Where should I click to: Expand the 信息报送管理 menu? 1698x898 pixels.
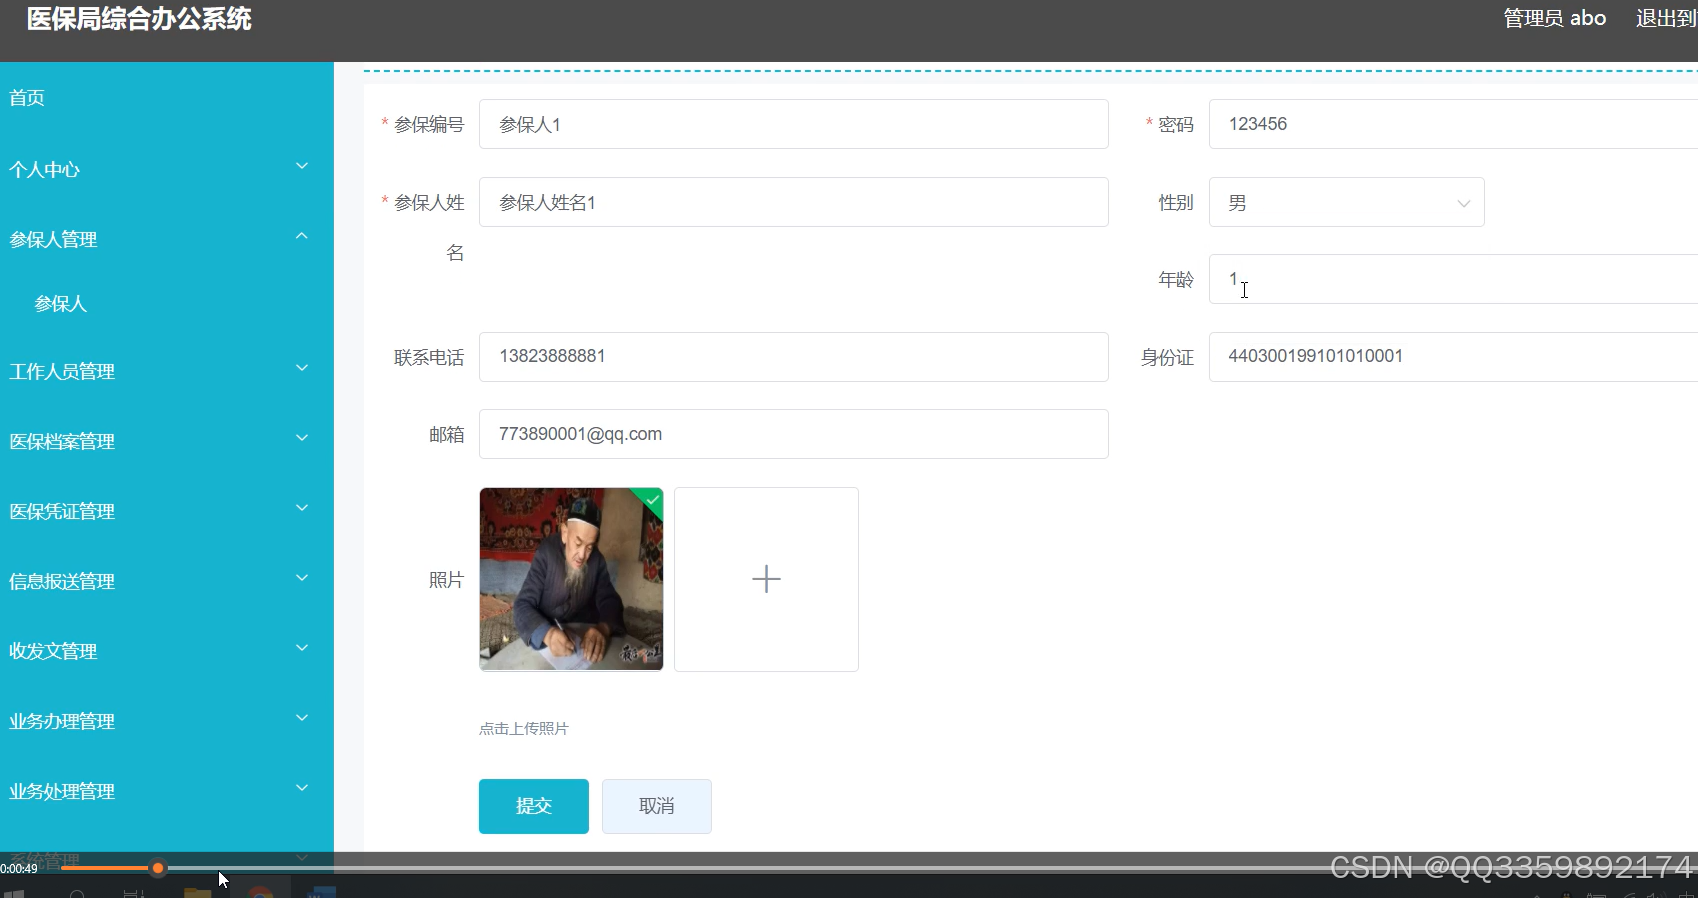[x=166, y=581]
